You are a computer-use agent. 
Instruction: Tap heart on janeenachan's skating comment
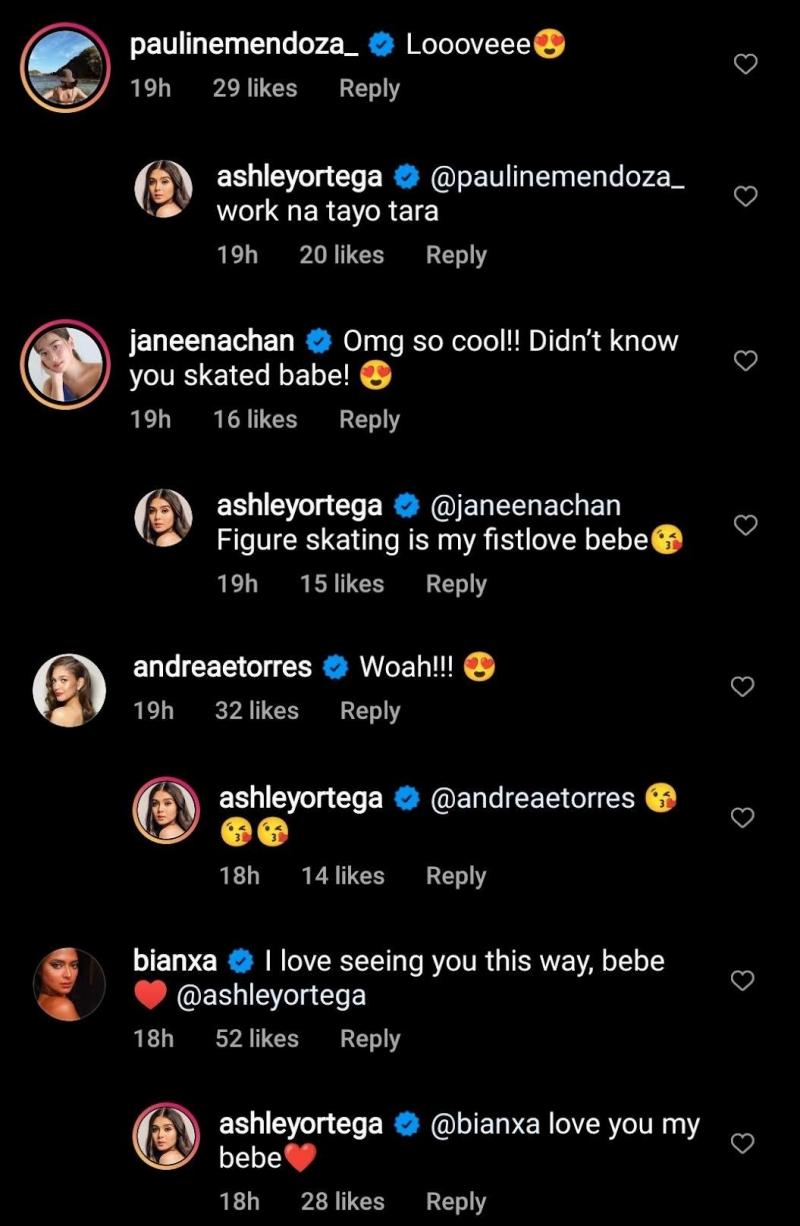point(745,361)
